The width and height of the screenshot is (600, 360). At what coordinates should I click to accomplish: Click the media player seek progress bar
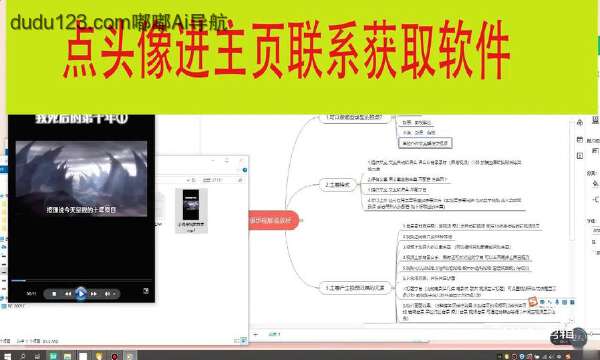click(81, 281)
